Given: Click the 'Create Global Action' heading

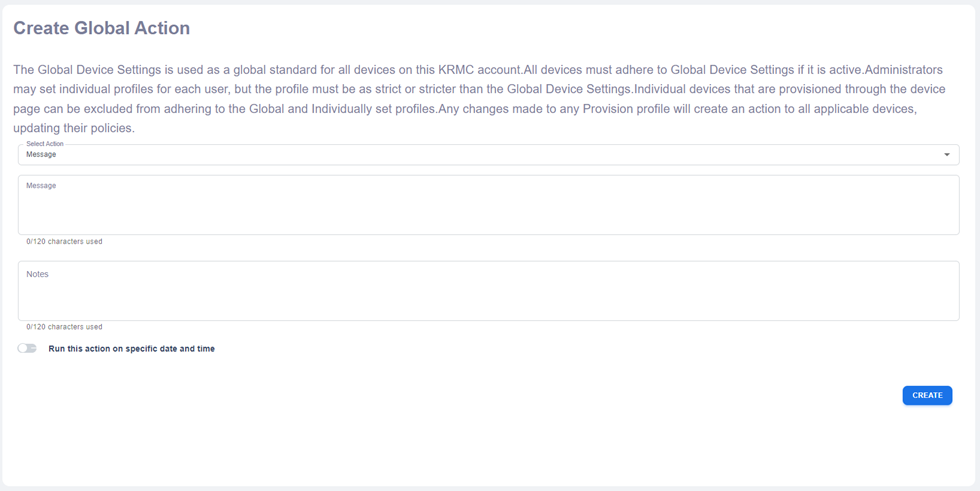Looking at the screenshot, I should click(101, 28).
